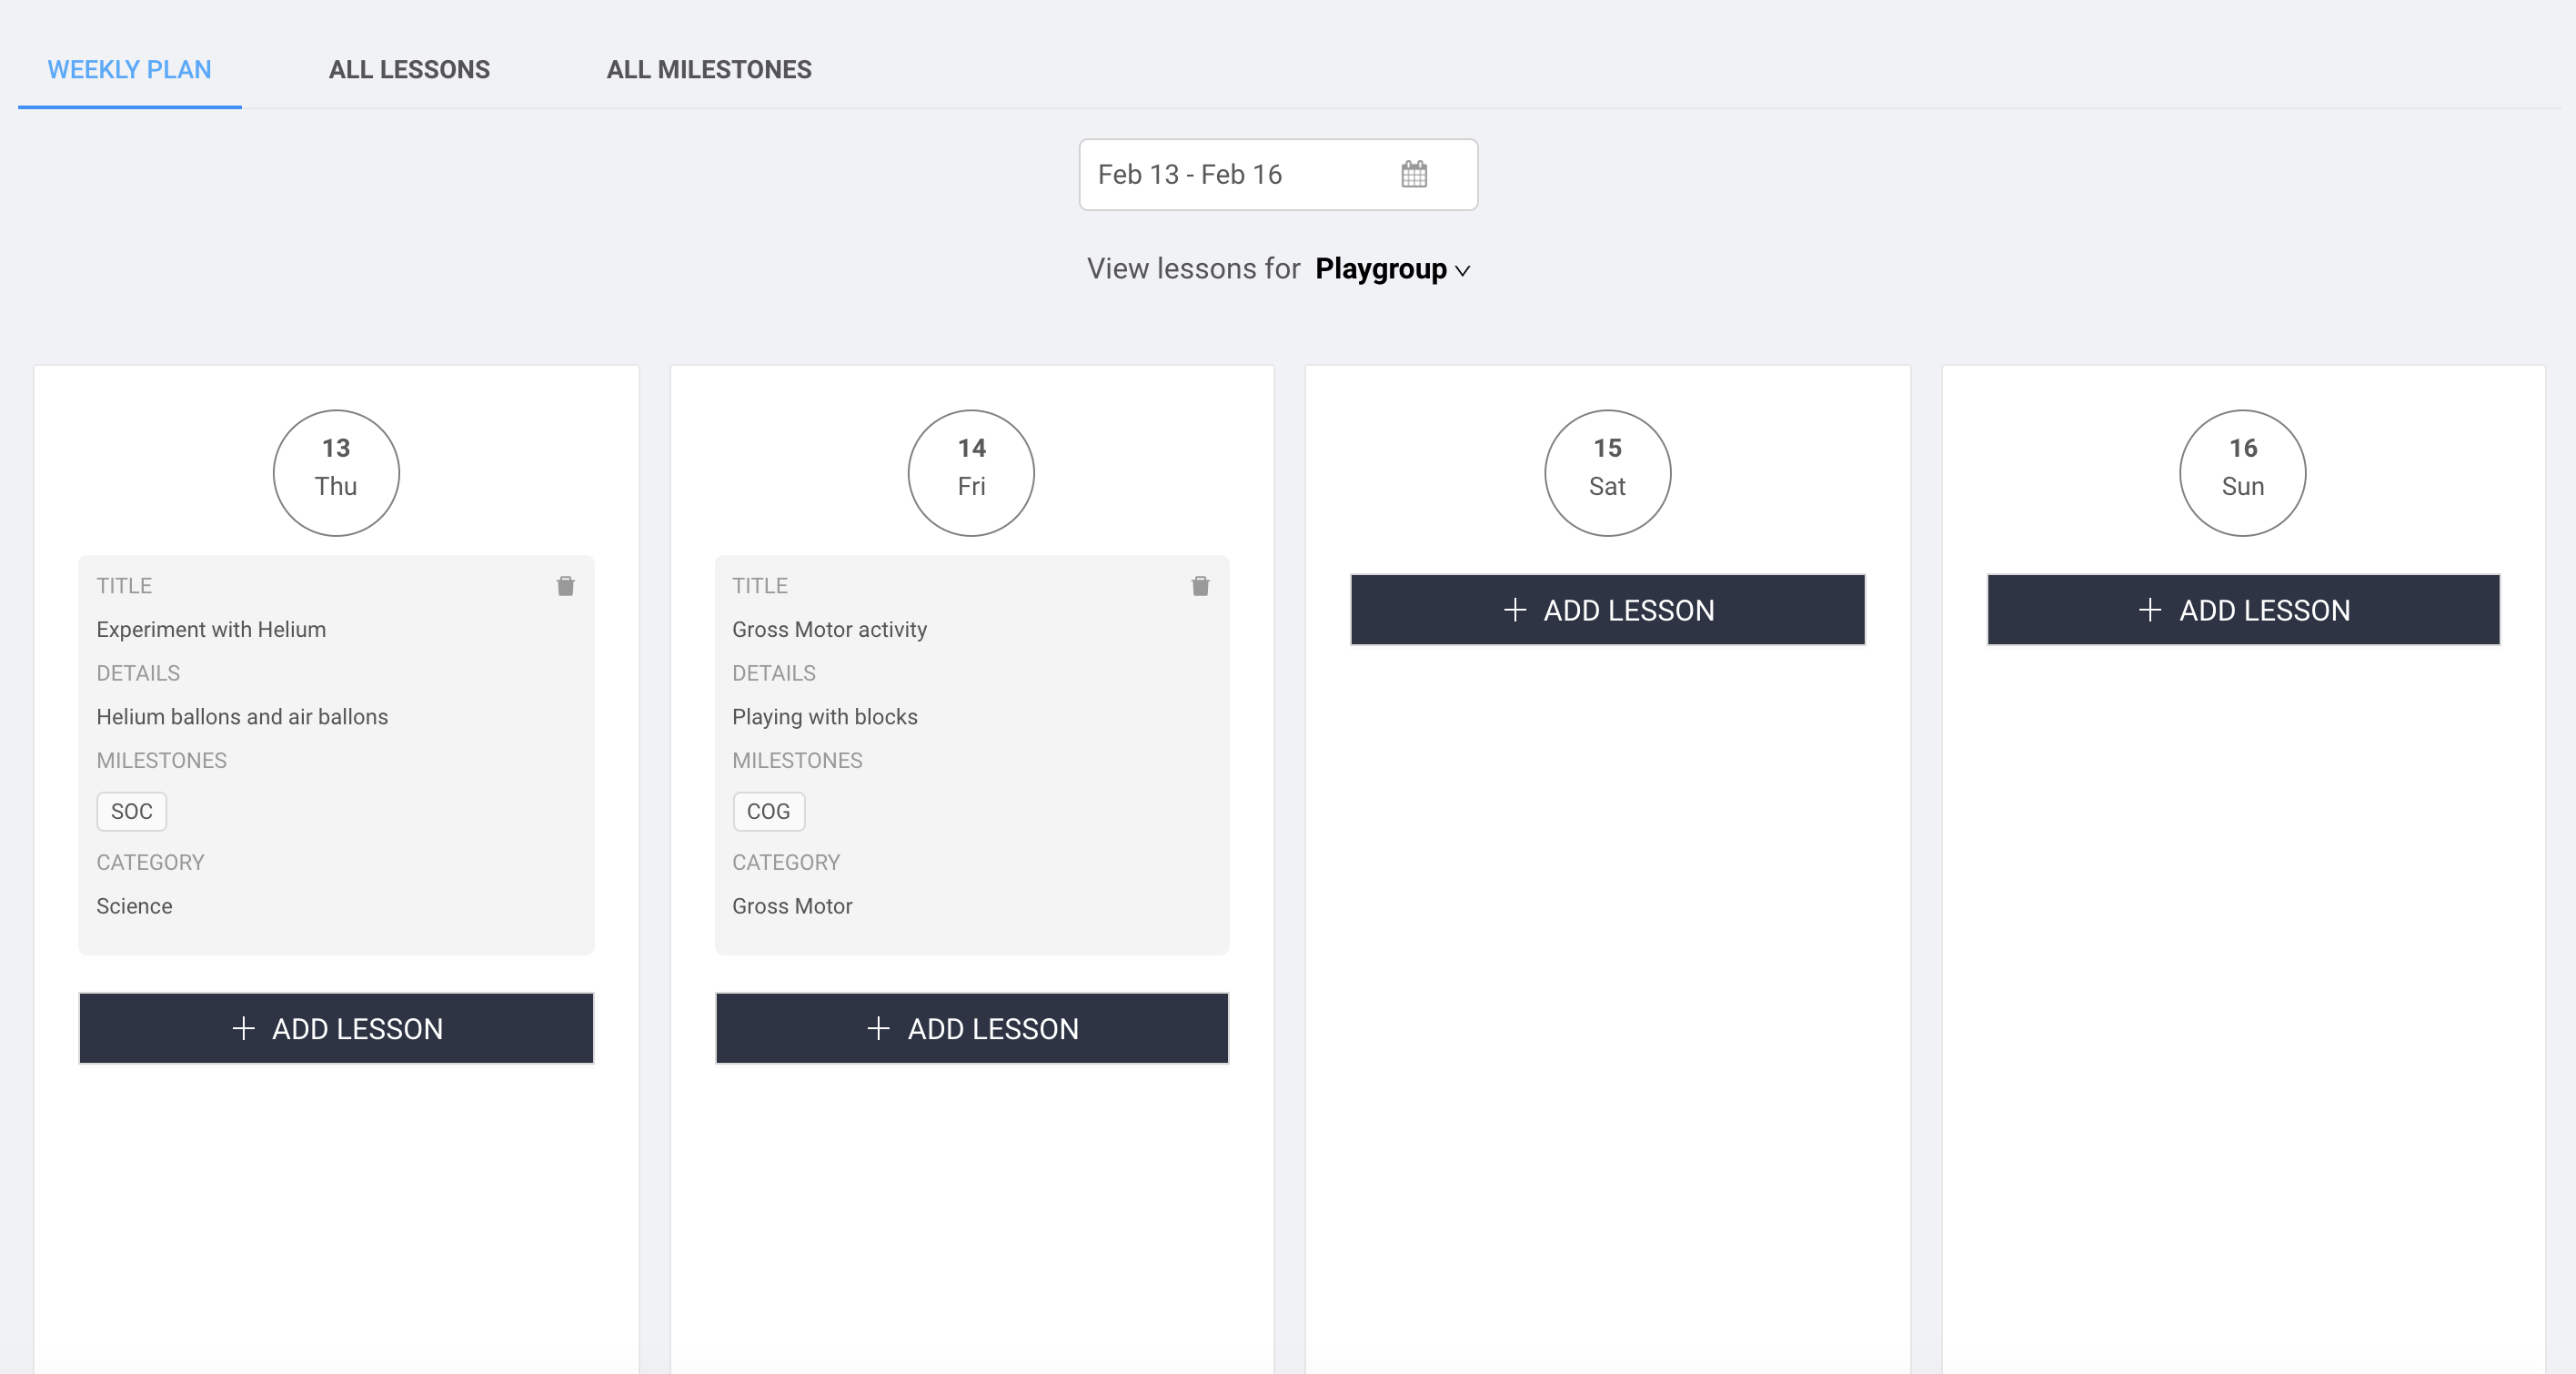Click the Feb 13 - Feb 16 date field

(x=1278, y=175)
